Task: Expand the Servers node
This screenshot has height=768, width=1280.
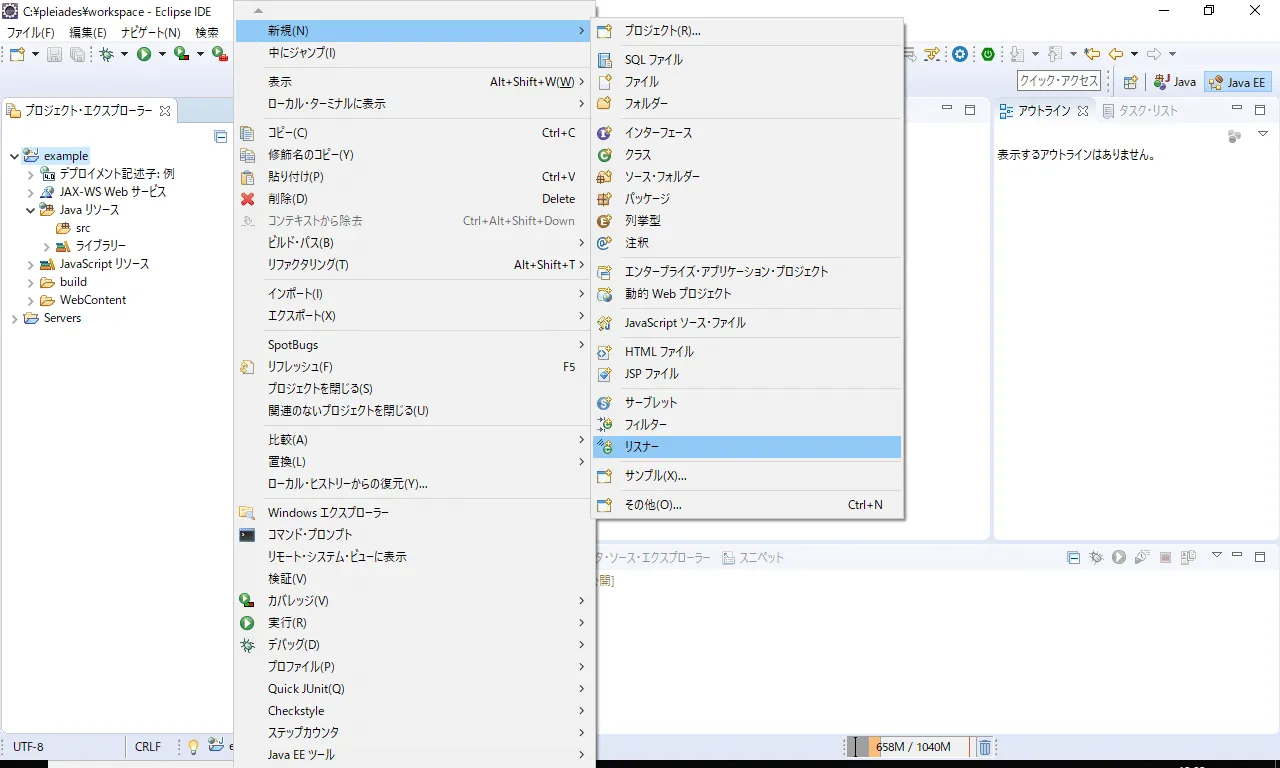Action: [x=14, y=318]
